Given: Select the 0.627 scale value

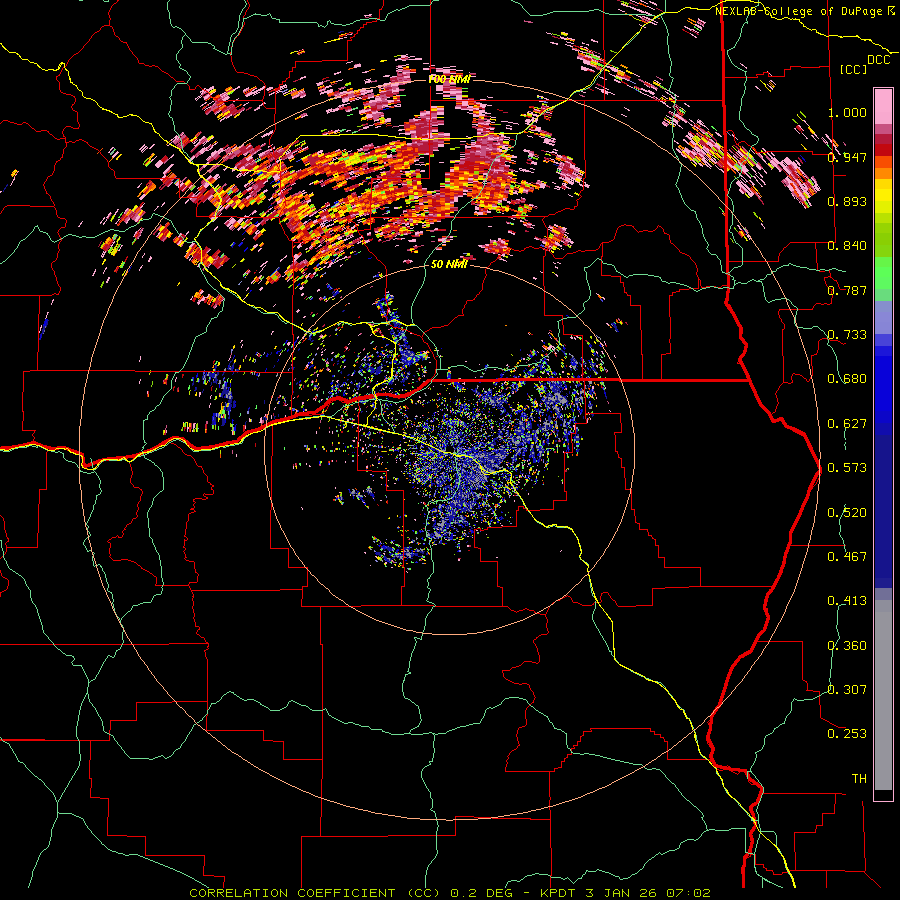Looking at the screenshot, I should tap(847, 424).
